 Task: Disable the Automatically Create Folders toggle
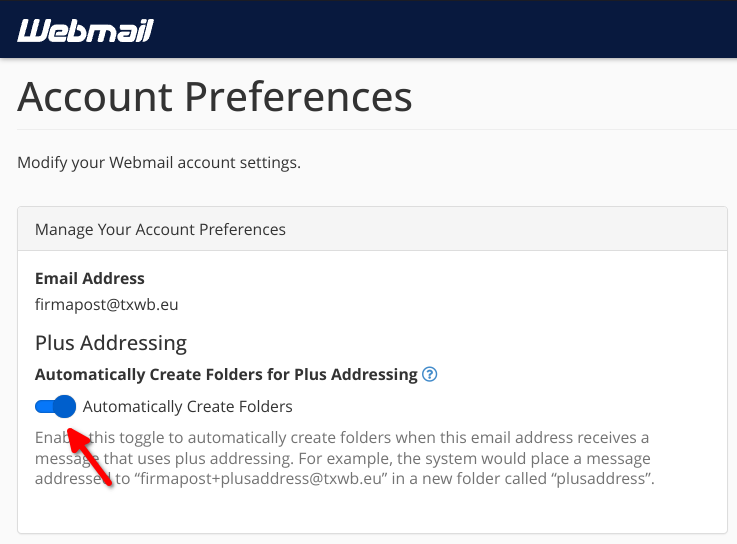click(x=56, y=407)
